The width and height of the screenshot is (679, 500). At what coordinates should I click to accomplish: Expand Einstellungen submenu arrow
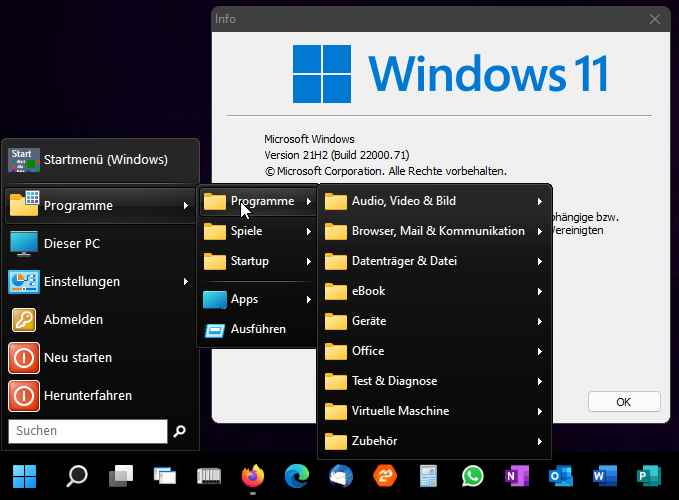186,282
